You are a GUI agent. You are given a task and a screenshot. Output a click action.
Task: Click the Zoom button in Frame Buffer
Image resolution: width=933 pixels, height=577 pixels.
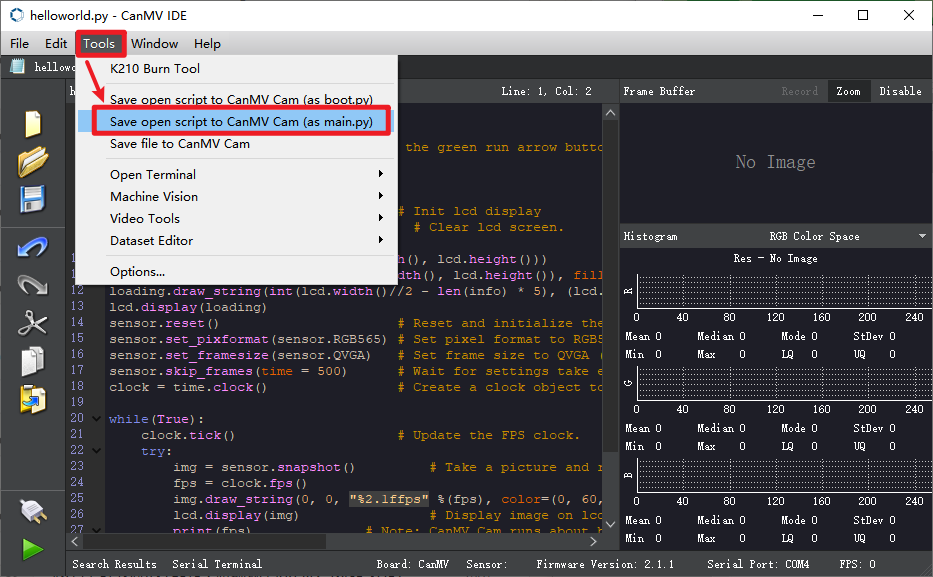(x=848, y=91)
